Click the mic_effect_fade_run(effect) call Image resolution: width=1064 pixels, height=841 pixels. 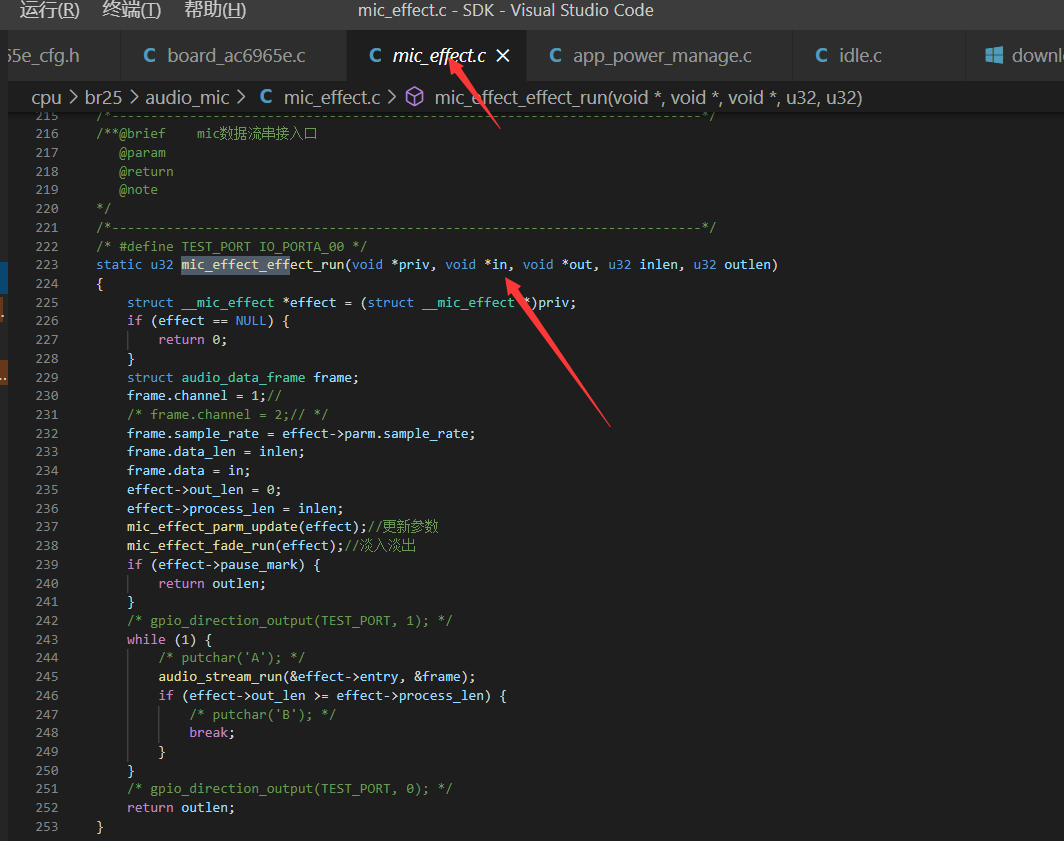(x=235, y=546)
